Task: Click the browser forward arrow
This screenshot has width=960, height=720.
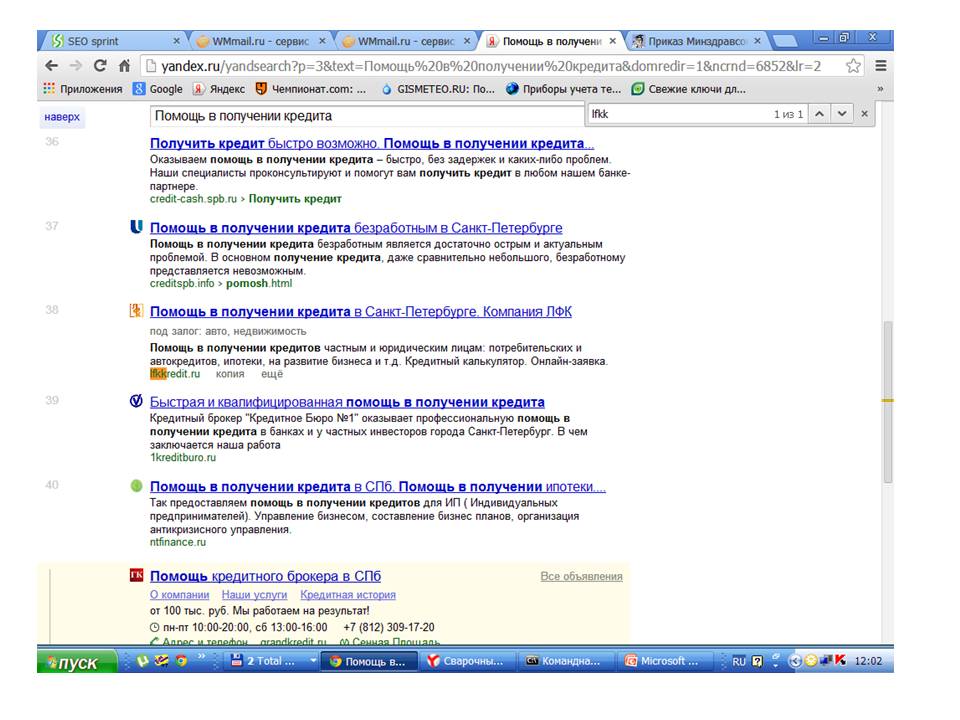Action: pos(76,66)
